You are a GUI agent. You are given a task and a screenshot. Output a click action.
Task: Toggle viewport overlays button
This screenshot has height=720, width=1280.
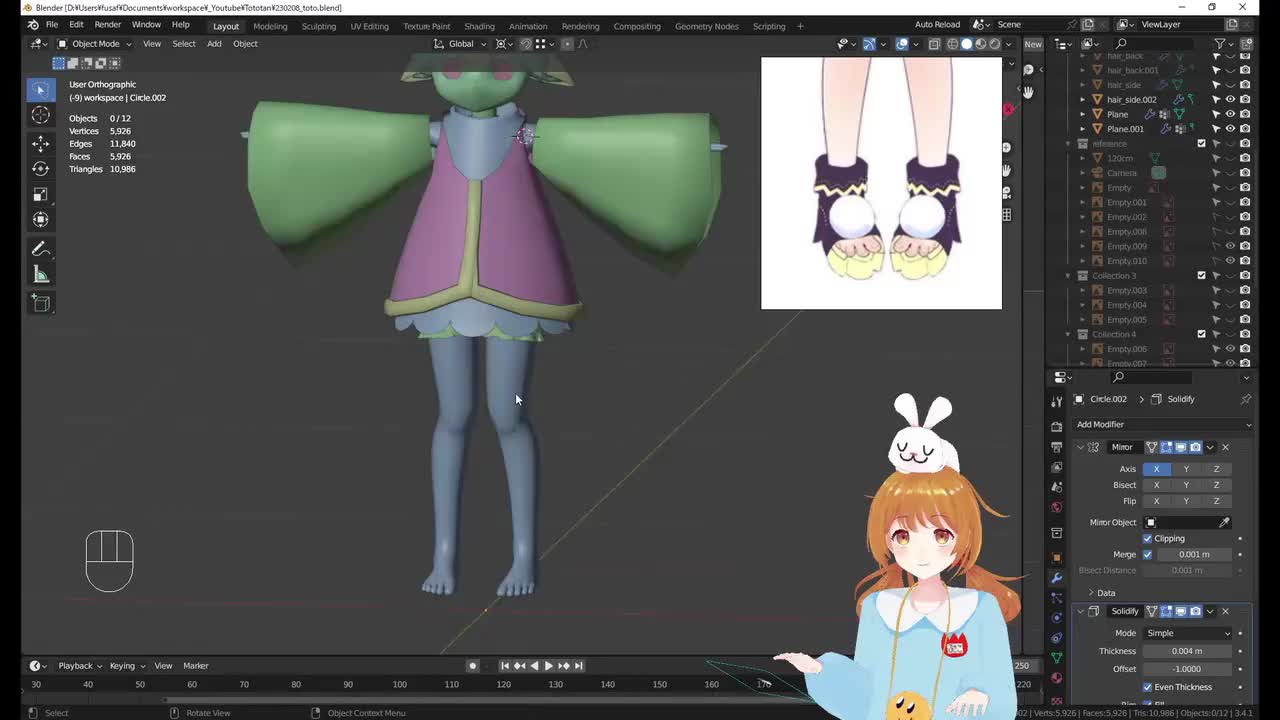pos(902,44)
